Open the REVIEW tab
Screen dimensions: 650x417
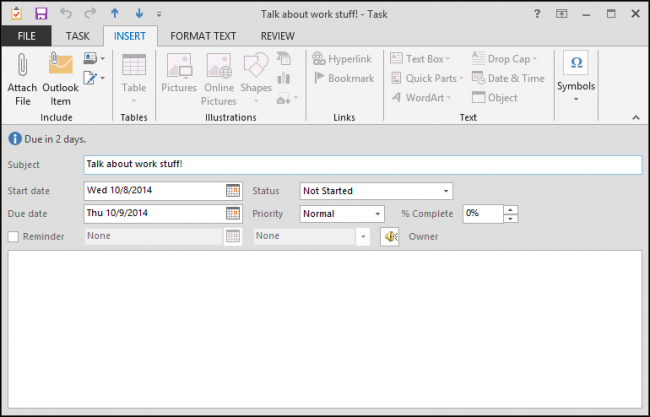point(278,36)
